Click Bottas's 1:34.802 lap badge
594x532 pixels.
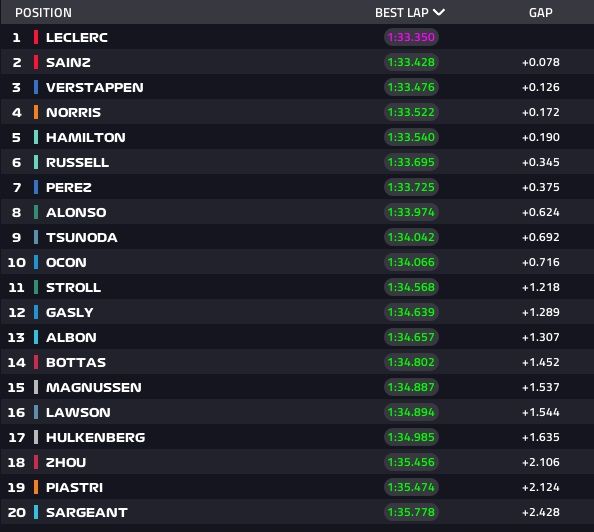(411, 362)
